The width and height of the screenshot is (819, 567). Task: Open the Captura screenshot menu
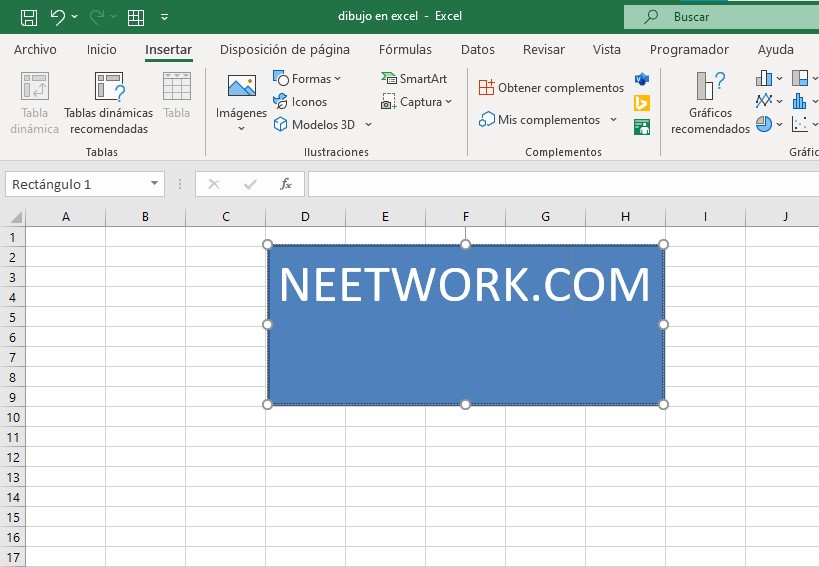[416, 102]
